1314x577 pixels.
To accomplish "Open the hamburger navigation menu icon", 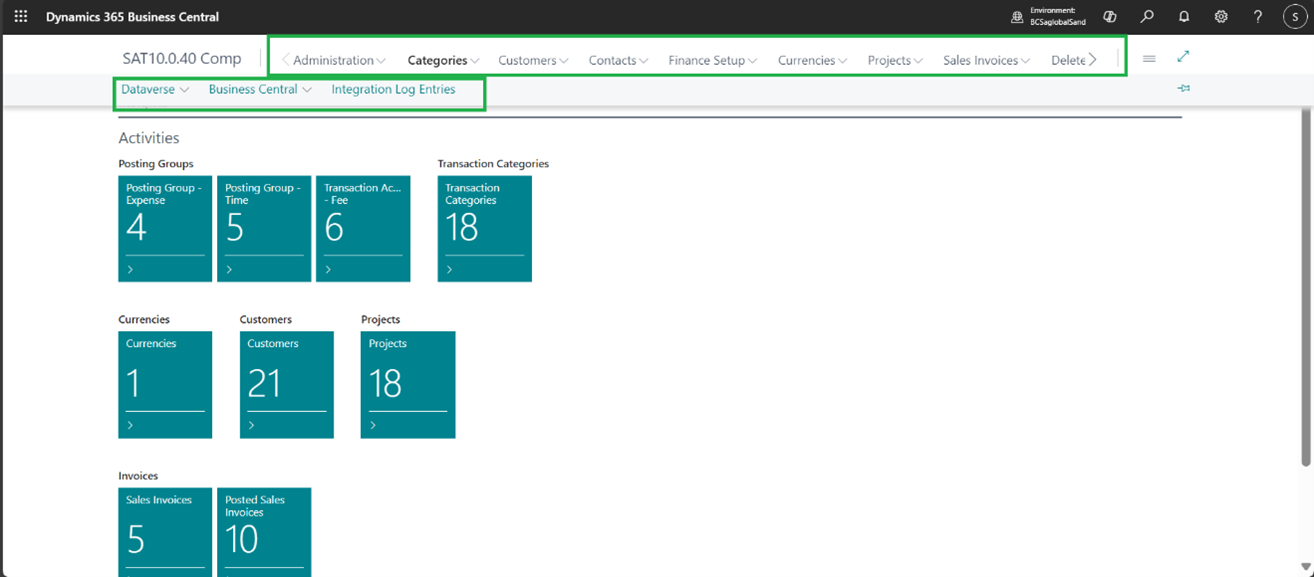I will click(x=1149, y=59).
